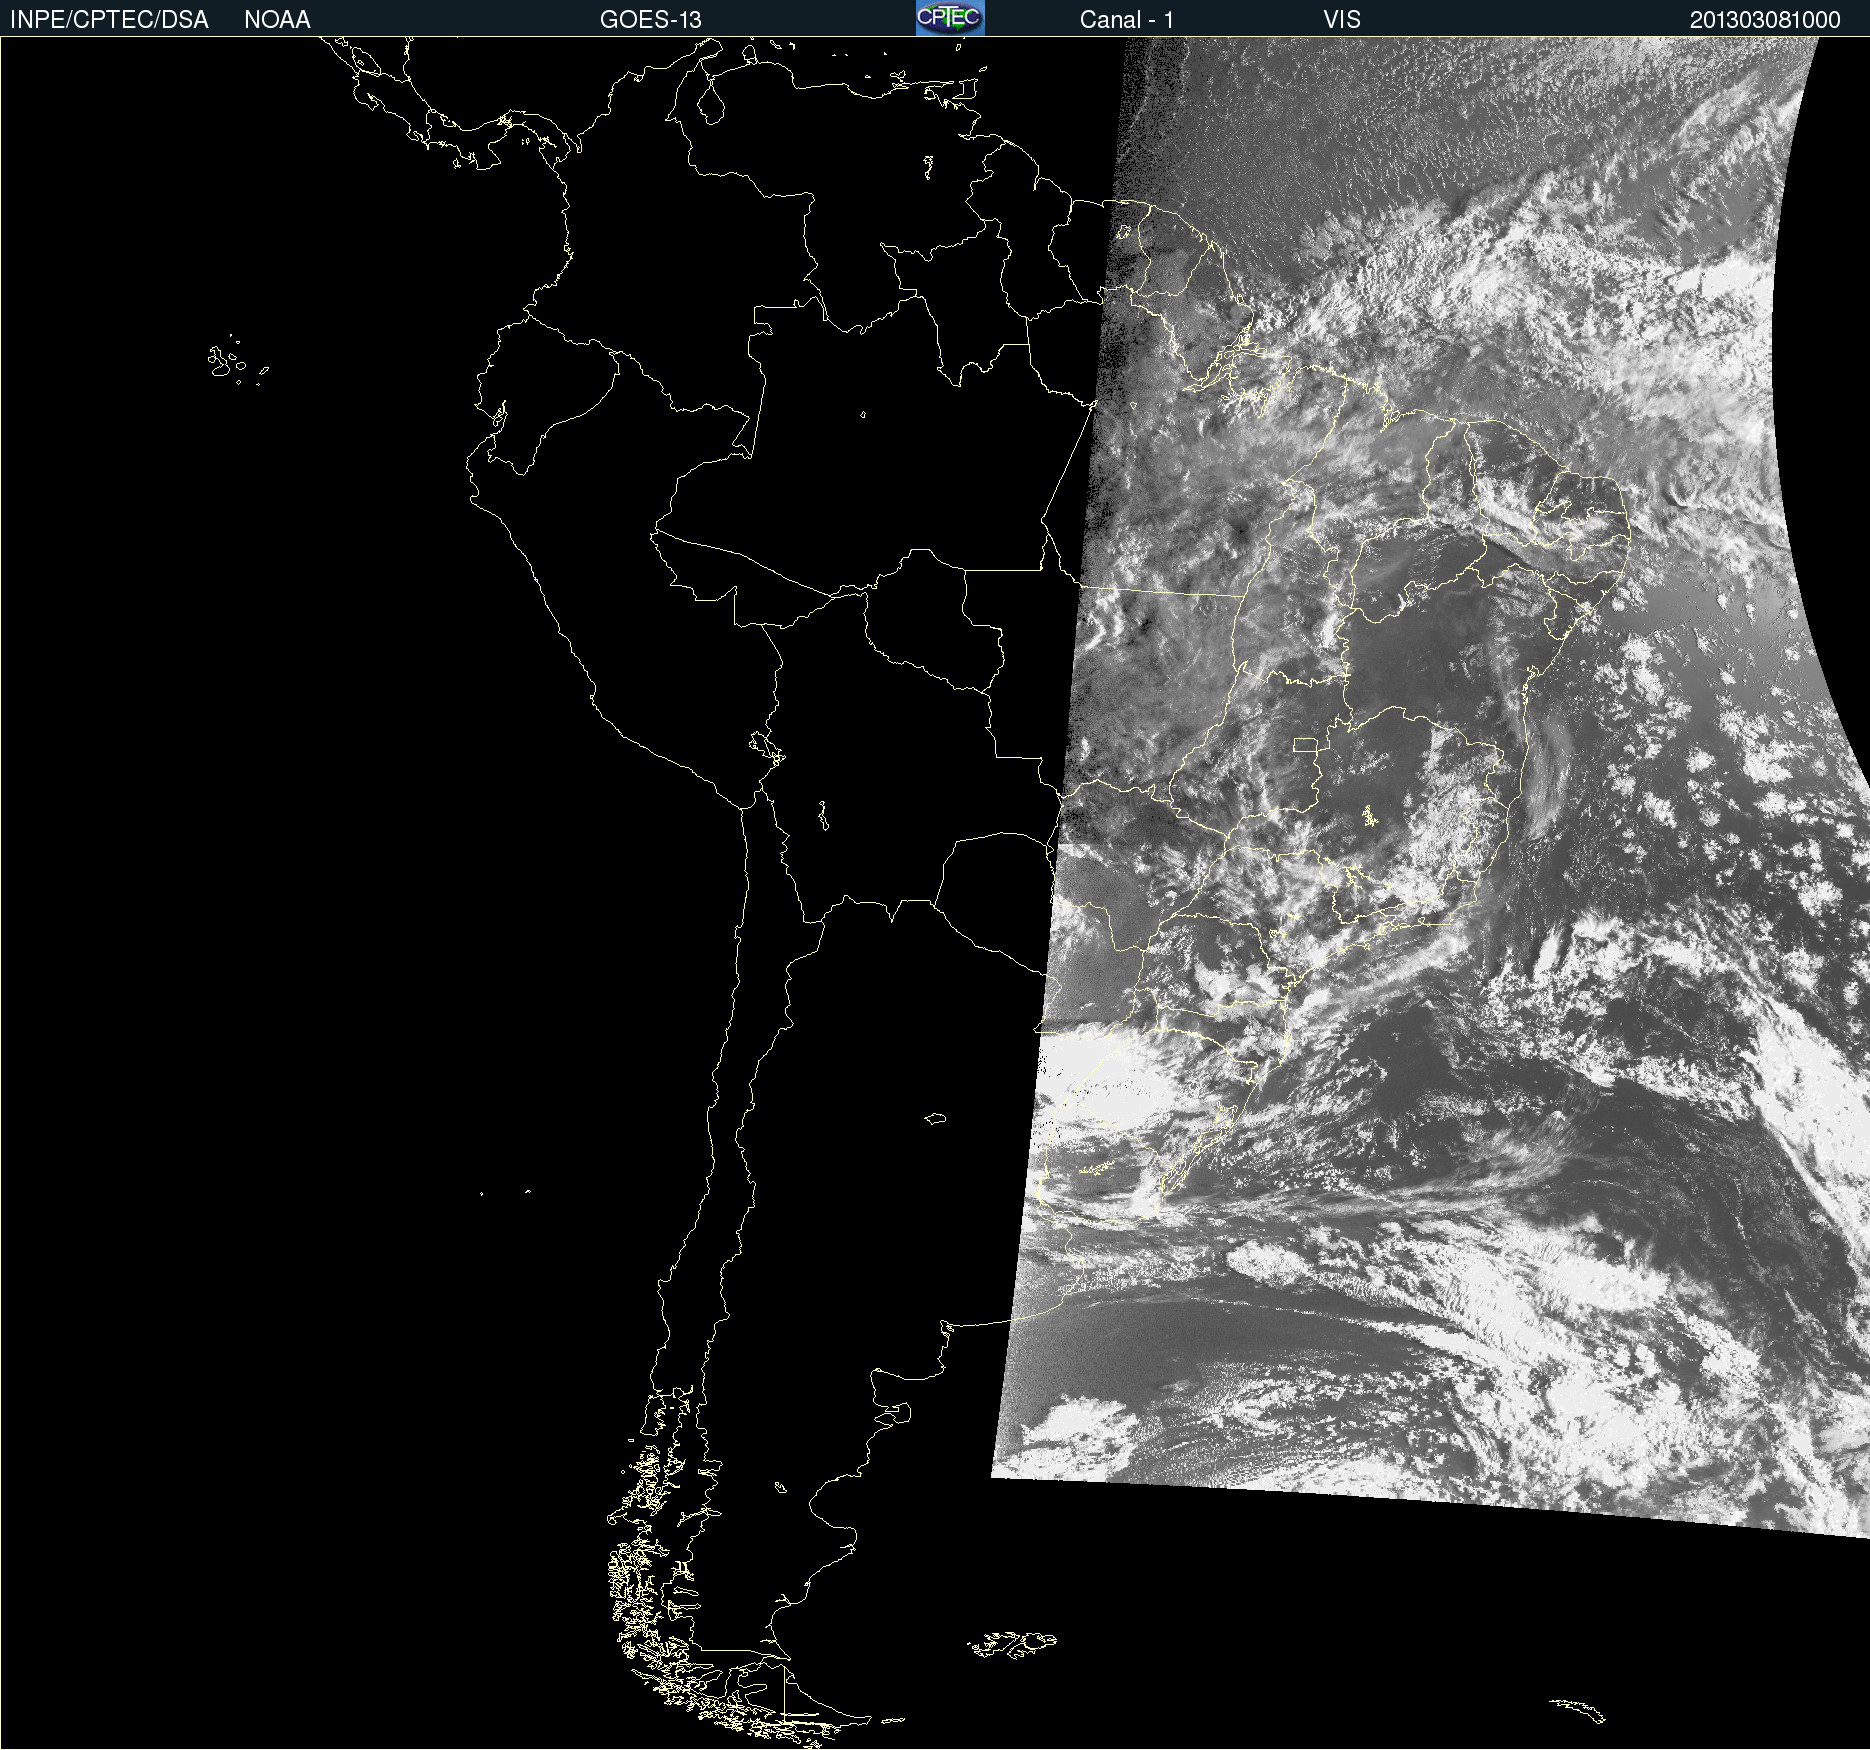The height and width of the screenshot is (1750, 1870).
Task: Click the VIS channel label
Action: 1342,20
